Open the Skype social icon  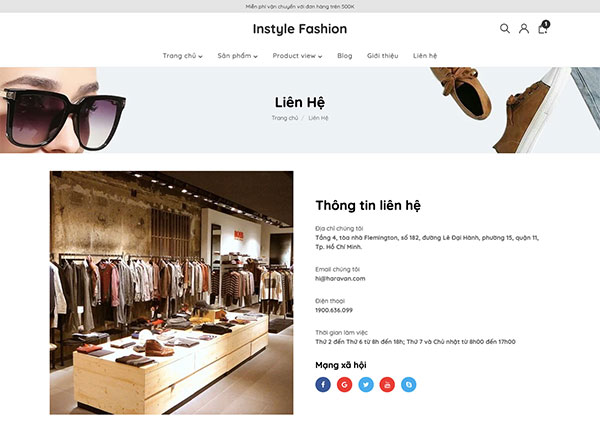click(409, 385)
